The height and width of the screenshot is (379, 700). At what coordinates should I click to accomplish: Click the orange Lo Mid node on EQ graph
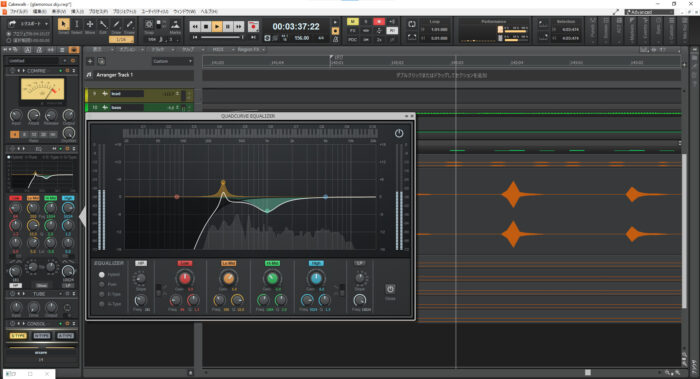[x=223, y=182]
